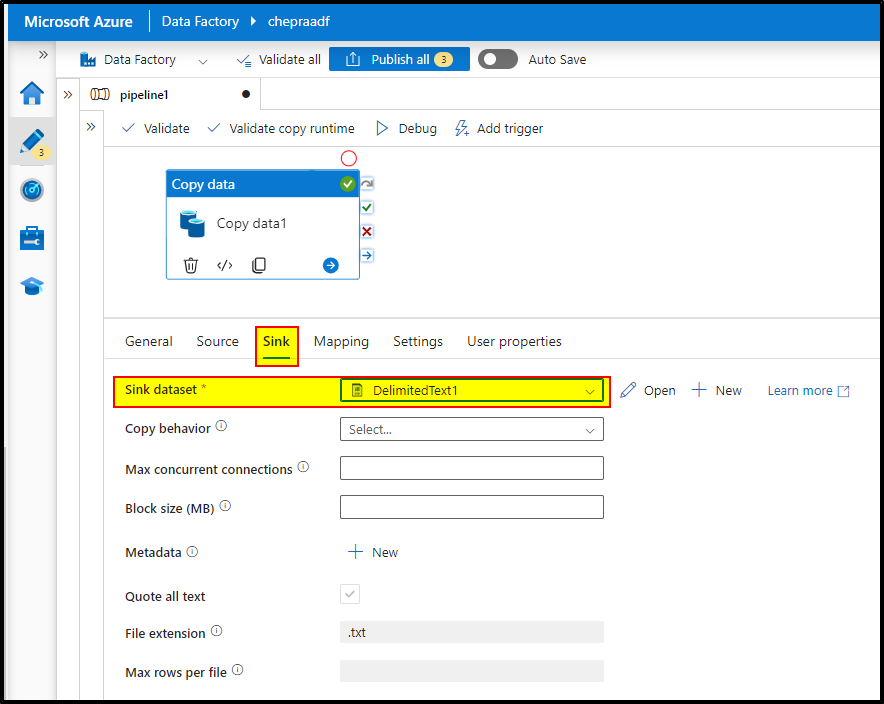
Task: Open the Author pencil icon
Action: click(x=32, y=141)
